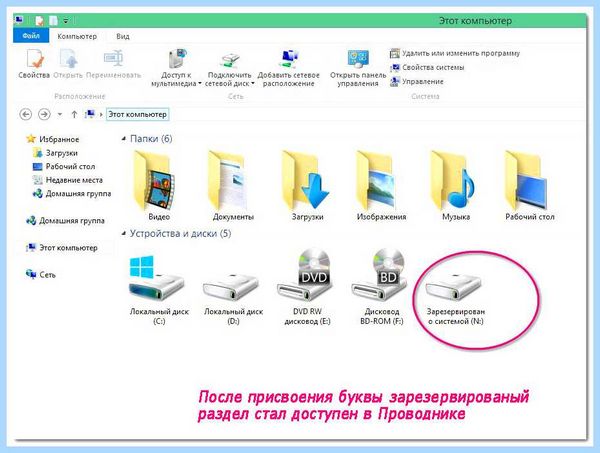Open Properties (Свойства) in the ribbon

34,64
